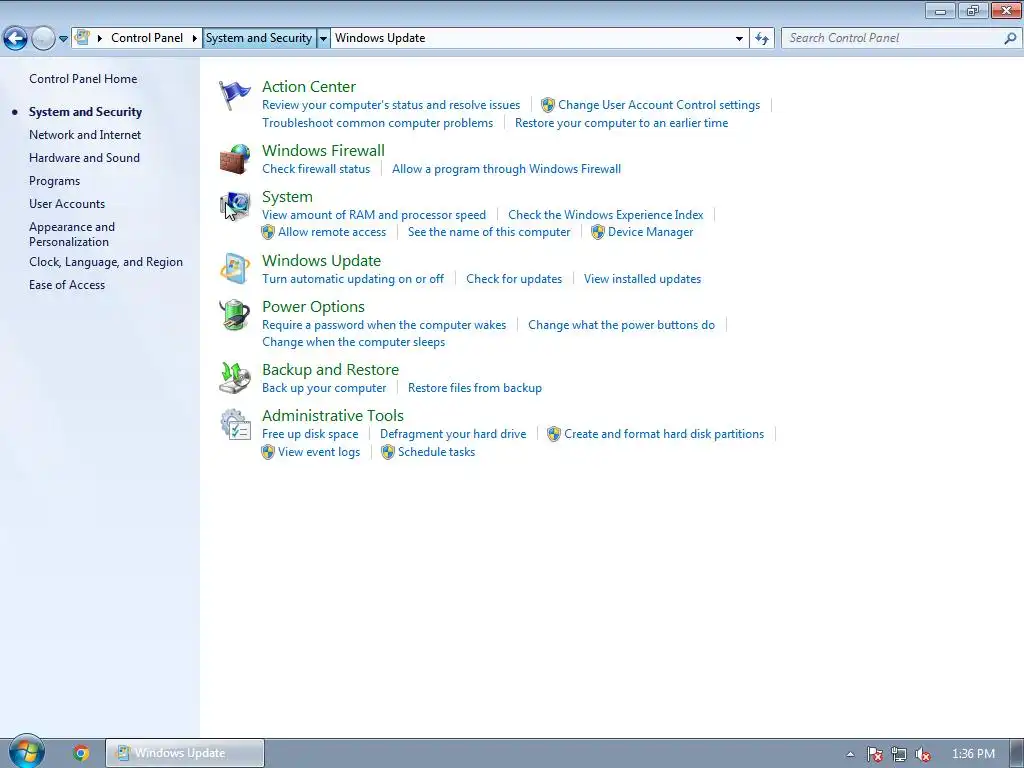Turn automatic updating on or off
Image resolution: width=1024 pixels, height=768 pixels.
point(353,279)
